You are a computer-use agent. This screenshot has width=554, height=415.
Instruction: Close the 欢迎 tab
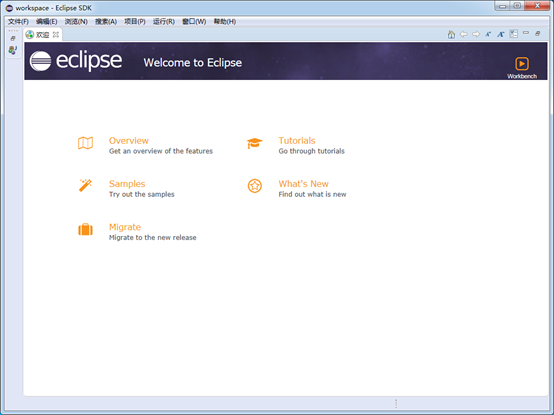[x=56, y=35]
